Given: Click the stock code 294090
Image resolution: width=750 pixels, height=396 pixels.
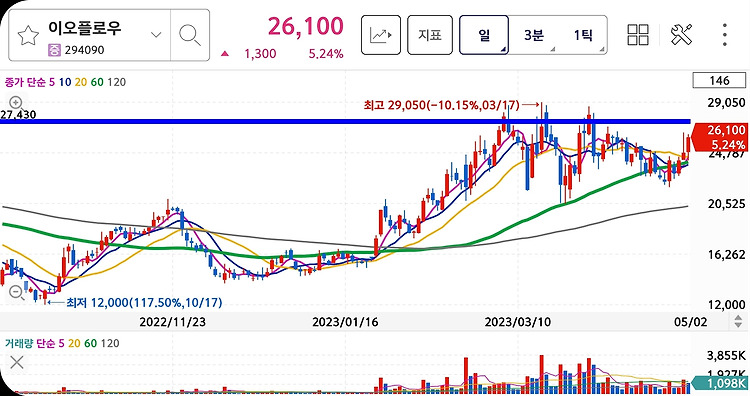Looking at the screenshot, I should coord(84,50).
